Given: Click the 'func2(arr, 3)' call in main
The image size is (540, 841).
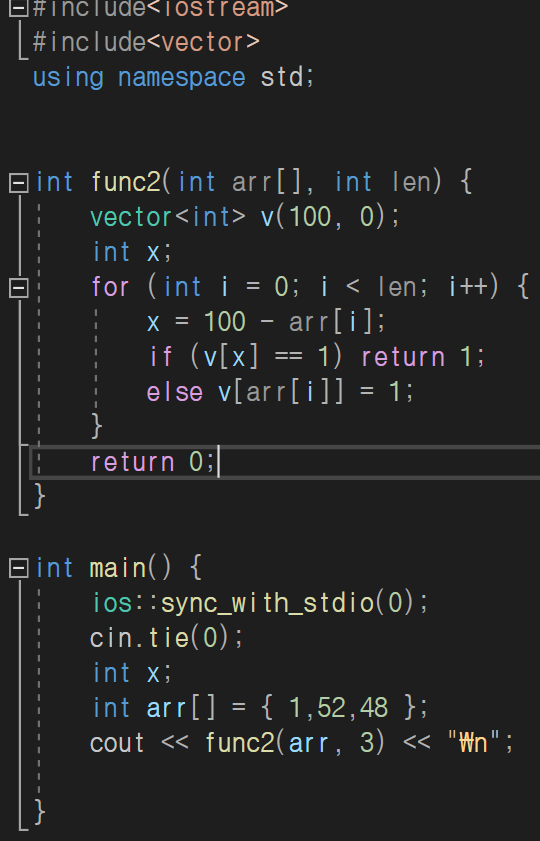Looking at the screenshot, I should pyautogui.click(x=295, y=743).
